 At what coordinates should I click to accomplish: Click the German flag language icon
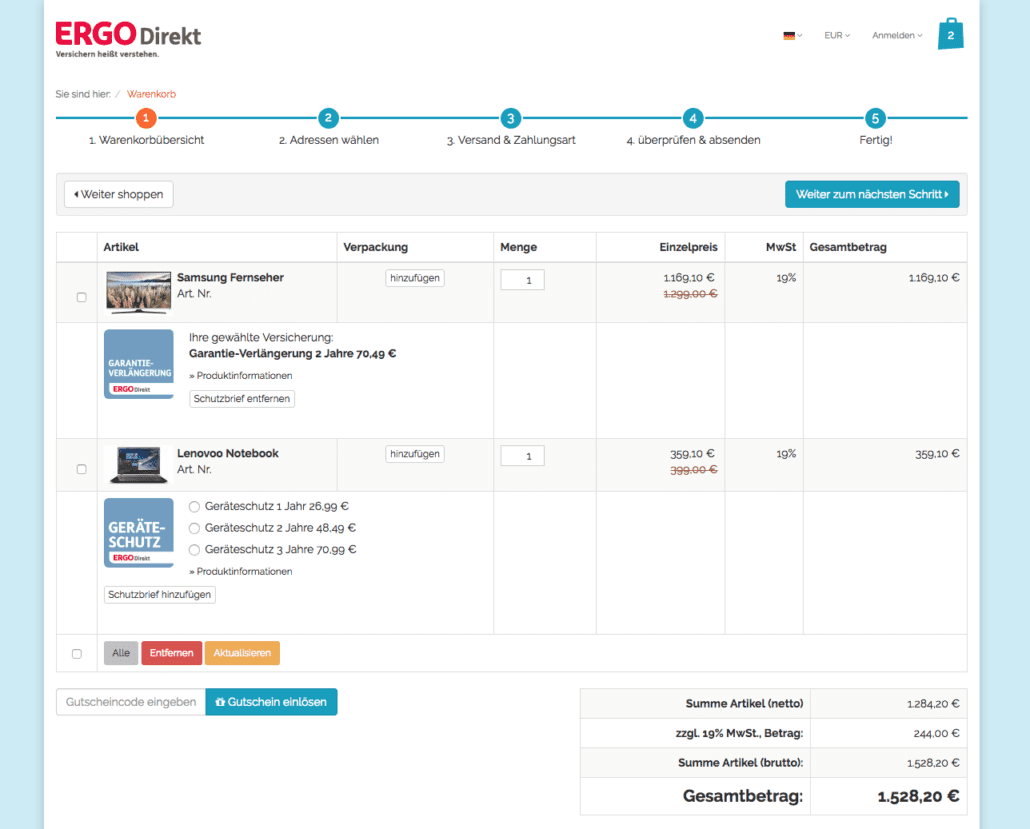tap(789, 35)
